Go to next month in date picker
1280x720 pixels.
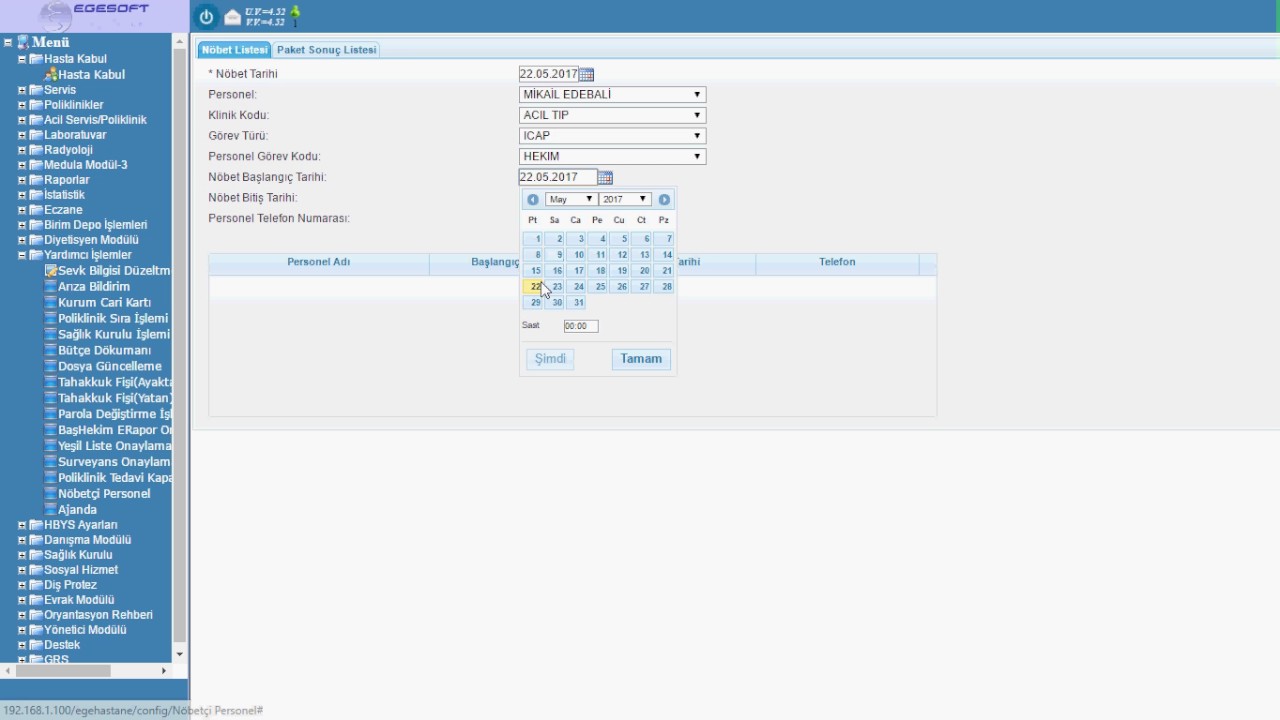pos(664,199)
